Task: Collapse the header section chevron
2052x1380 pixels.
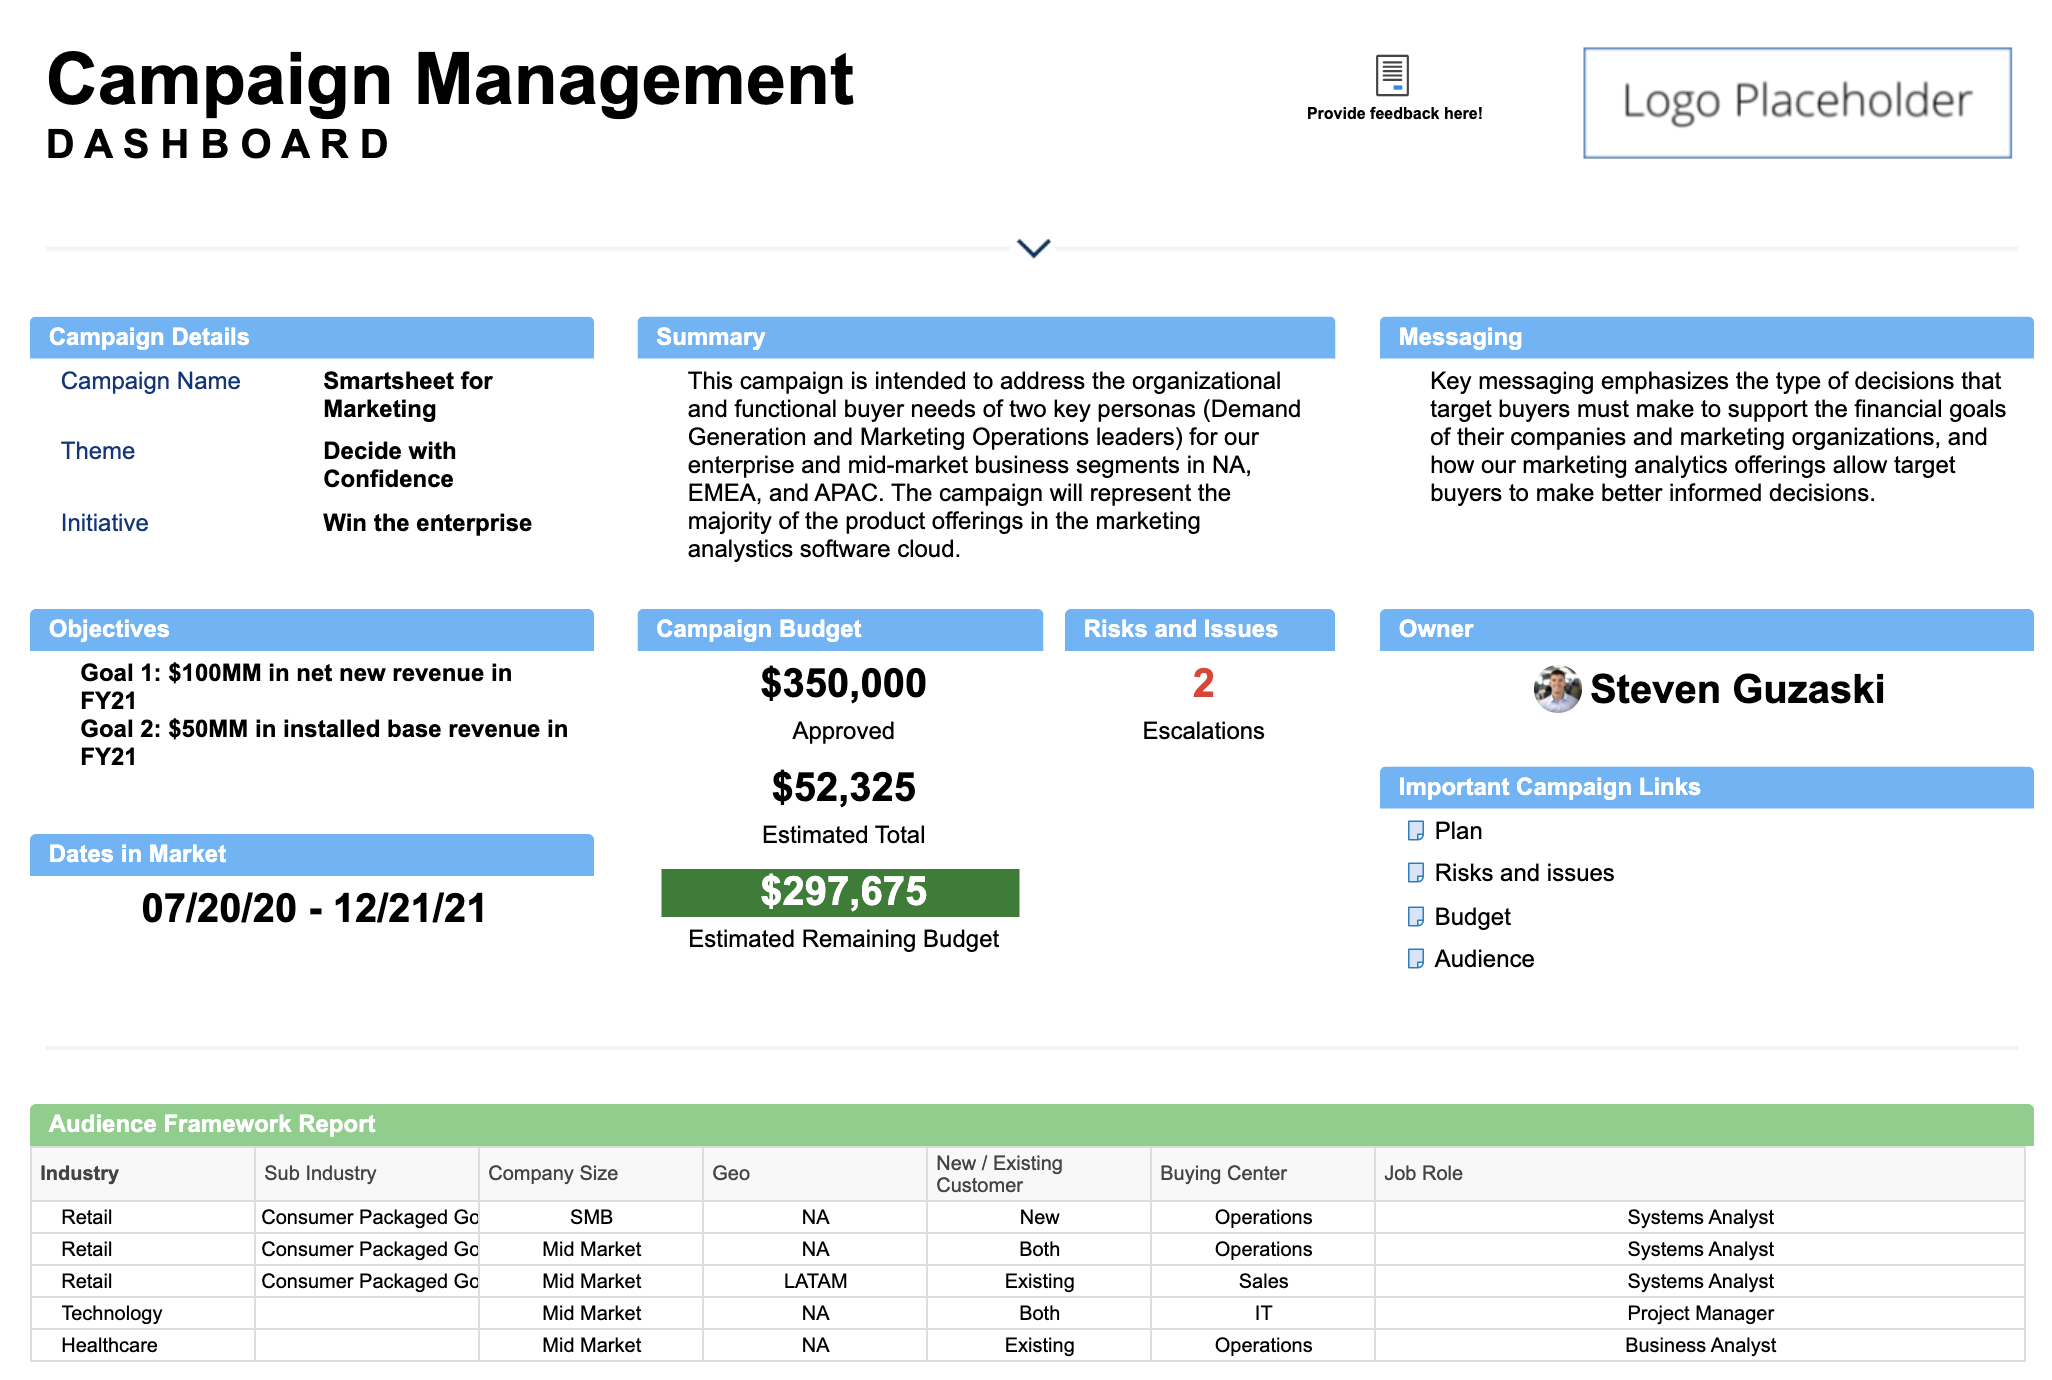Action: (x=1033, y=247)
